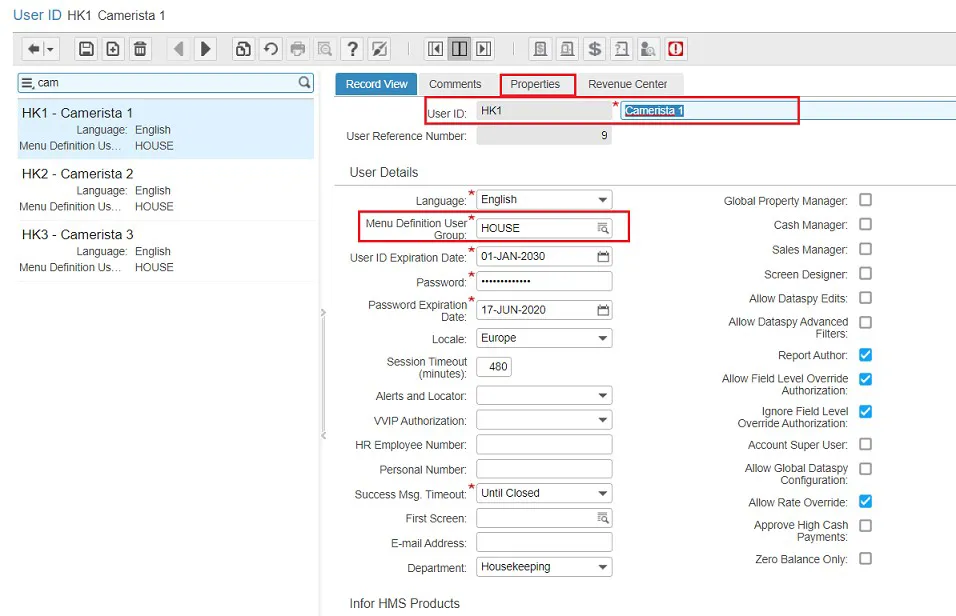Open the Success Msg. Timeout dropdown
The width and height of the screenshot is (956, 616).
pyautogui.click(x=544, y=493)
